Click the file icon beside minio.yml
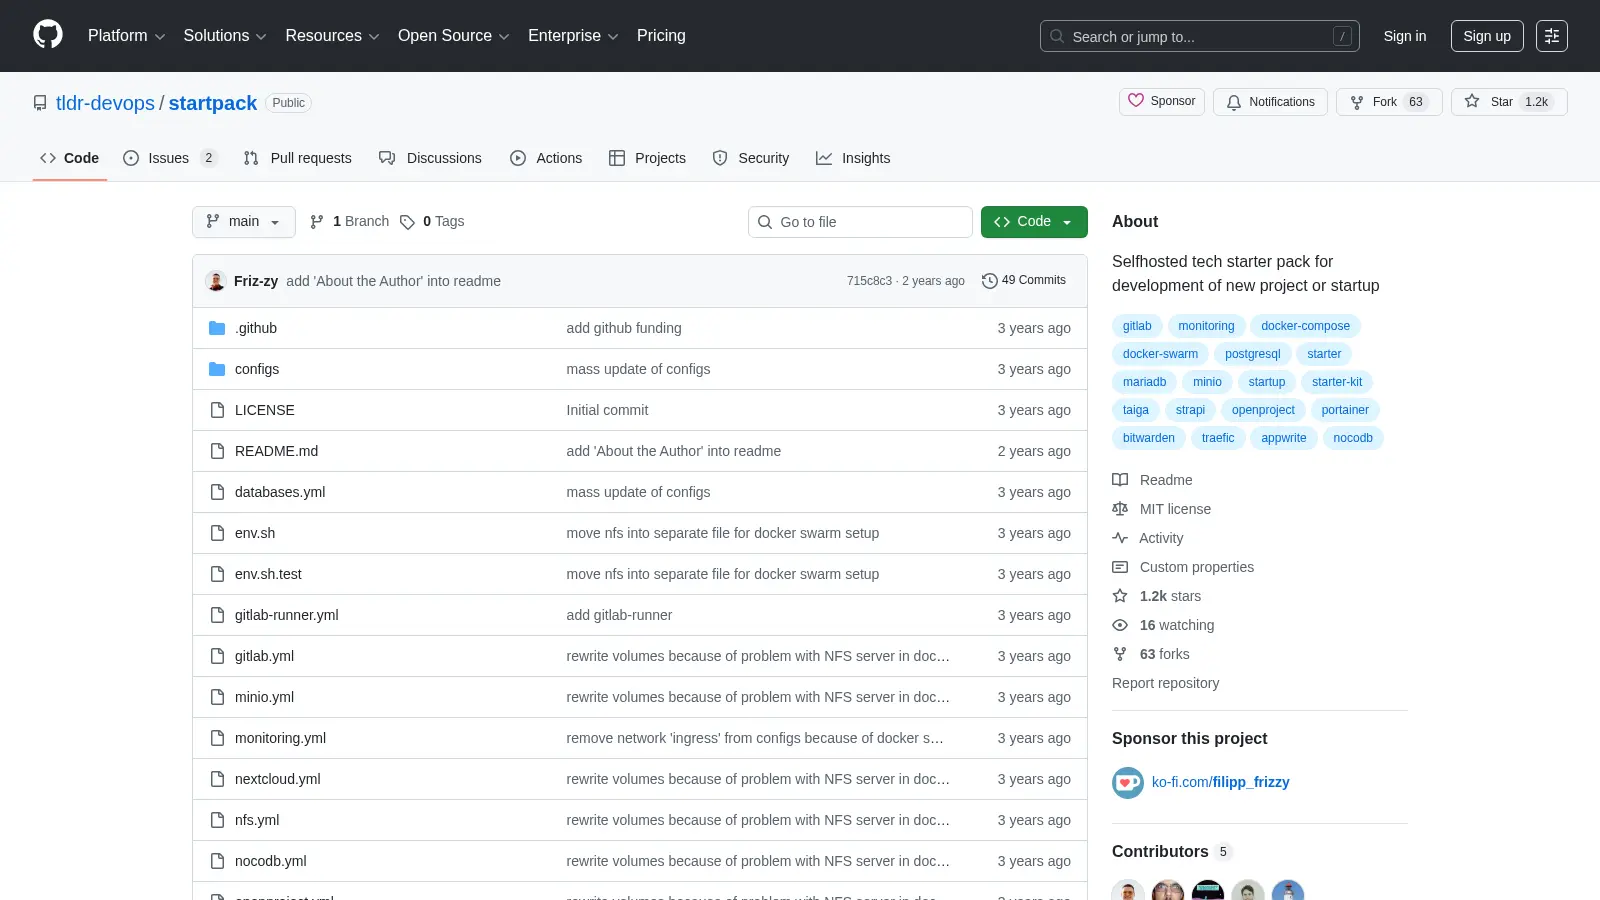1600x900 pixels. [x=217, y=697]
